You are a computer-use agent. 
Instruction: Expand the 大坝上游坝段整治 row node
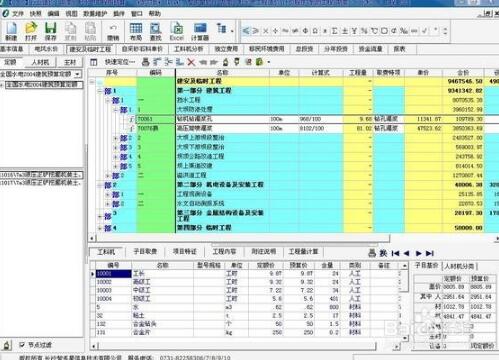pyautogui.click(x=116, y=138)
